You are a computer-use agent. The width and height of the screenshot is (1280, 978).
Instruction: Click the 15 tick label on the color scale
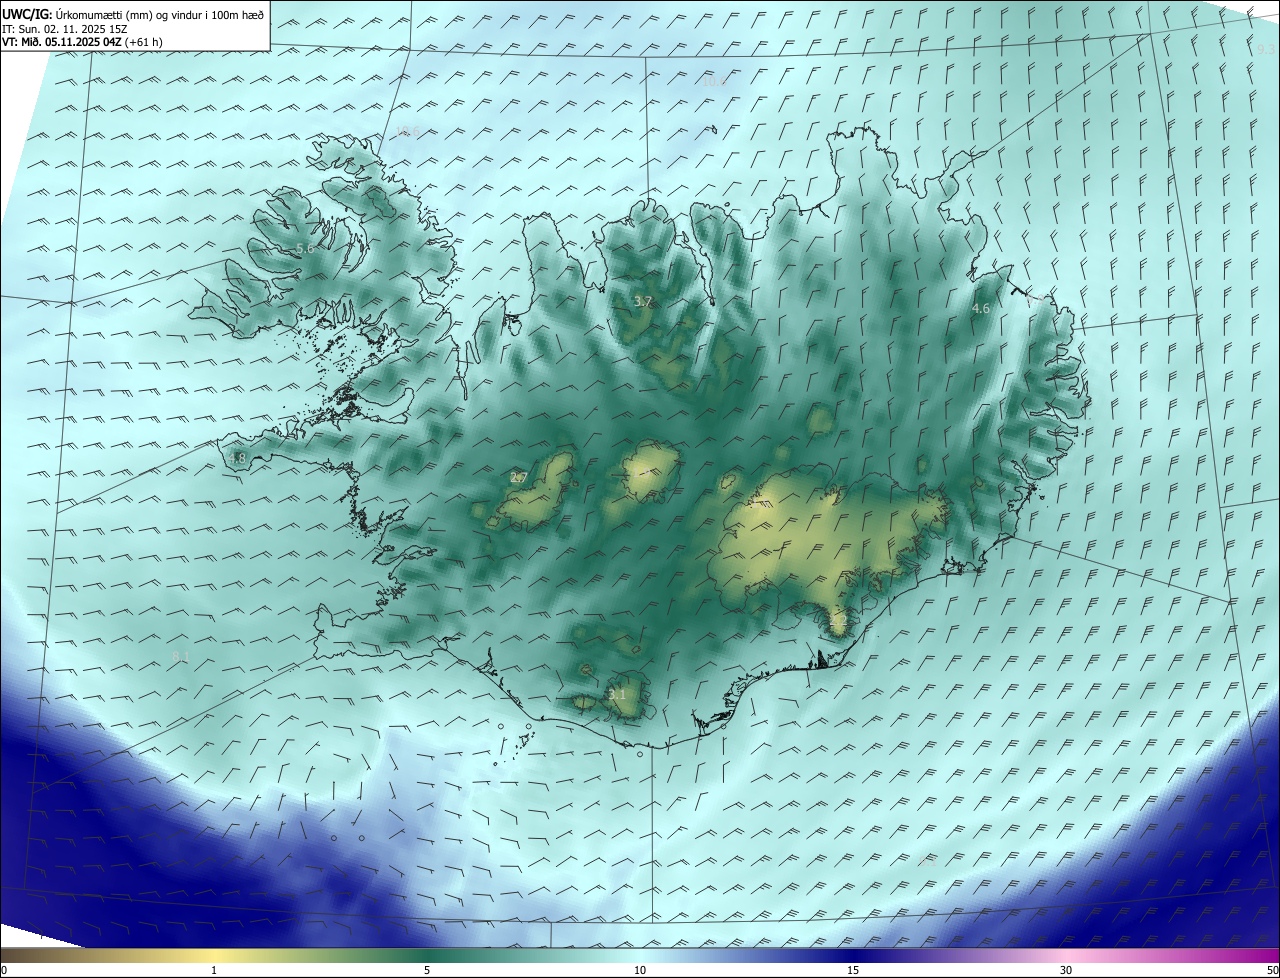(x=853, y=970)
